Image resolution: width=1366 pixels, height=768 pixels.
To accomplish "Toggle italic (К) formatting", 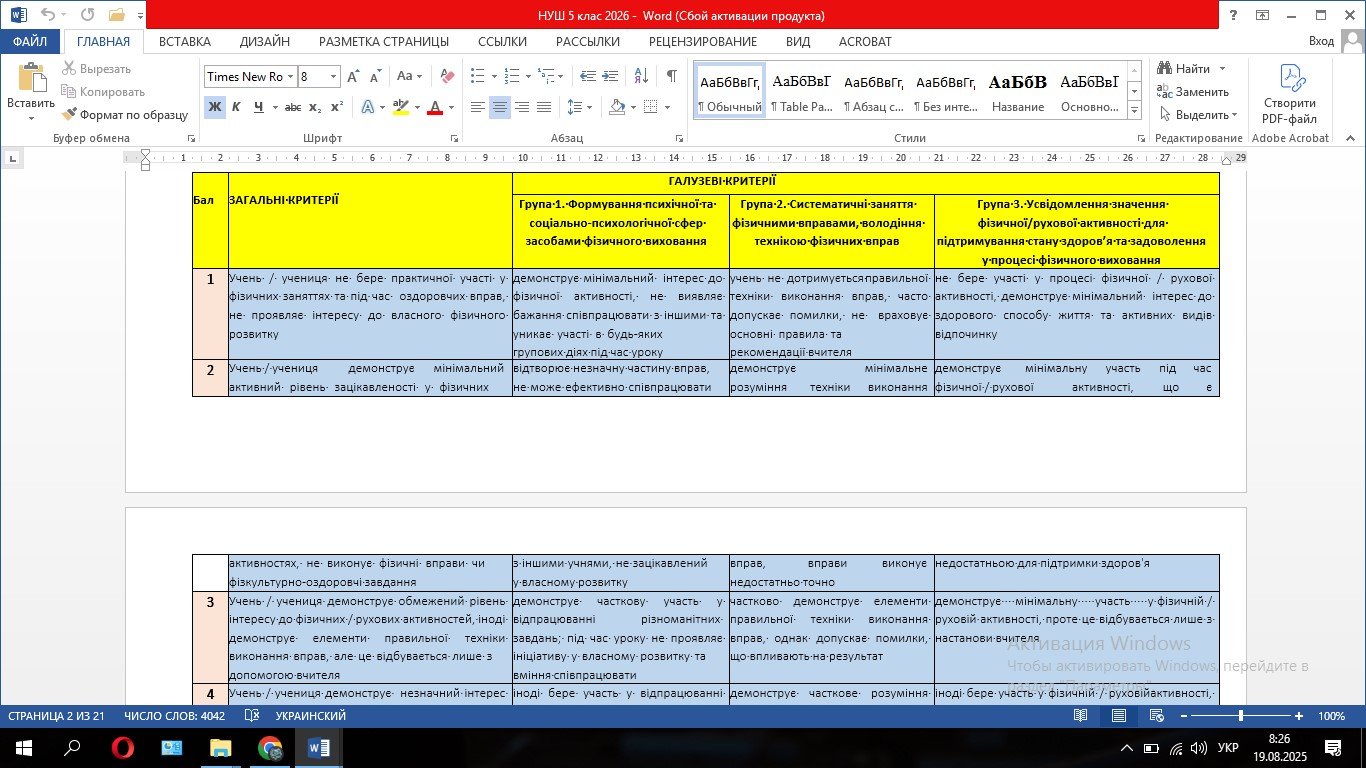I will (x=237, y=107).
